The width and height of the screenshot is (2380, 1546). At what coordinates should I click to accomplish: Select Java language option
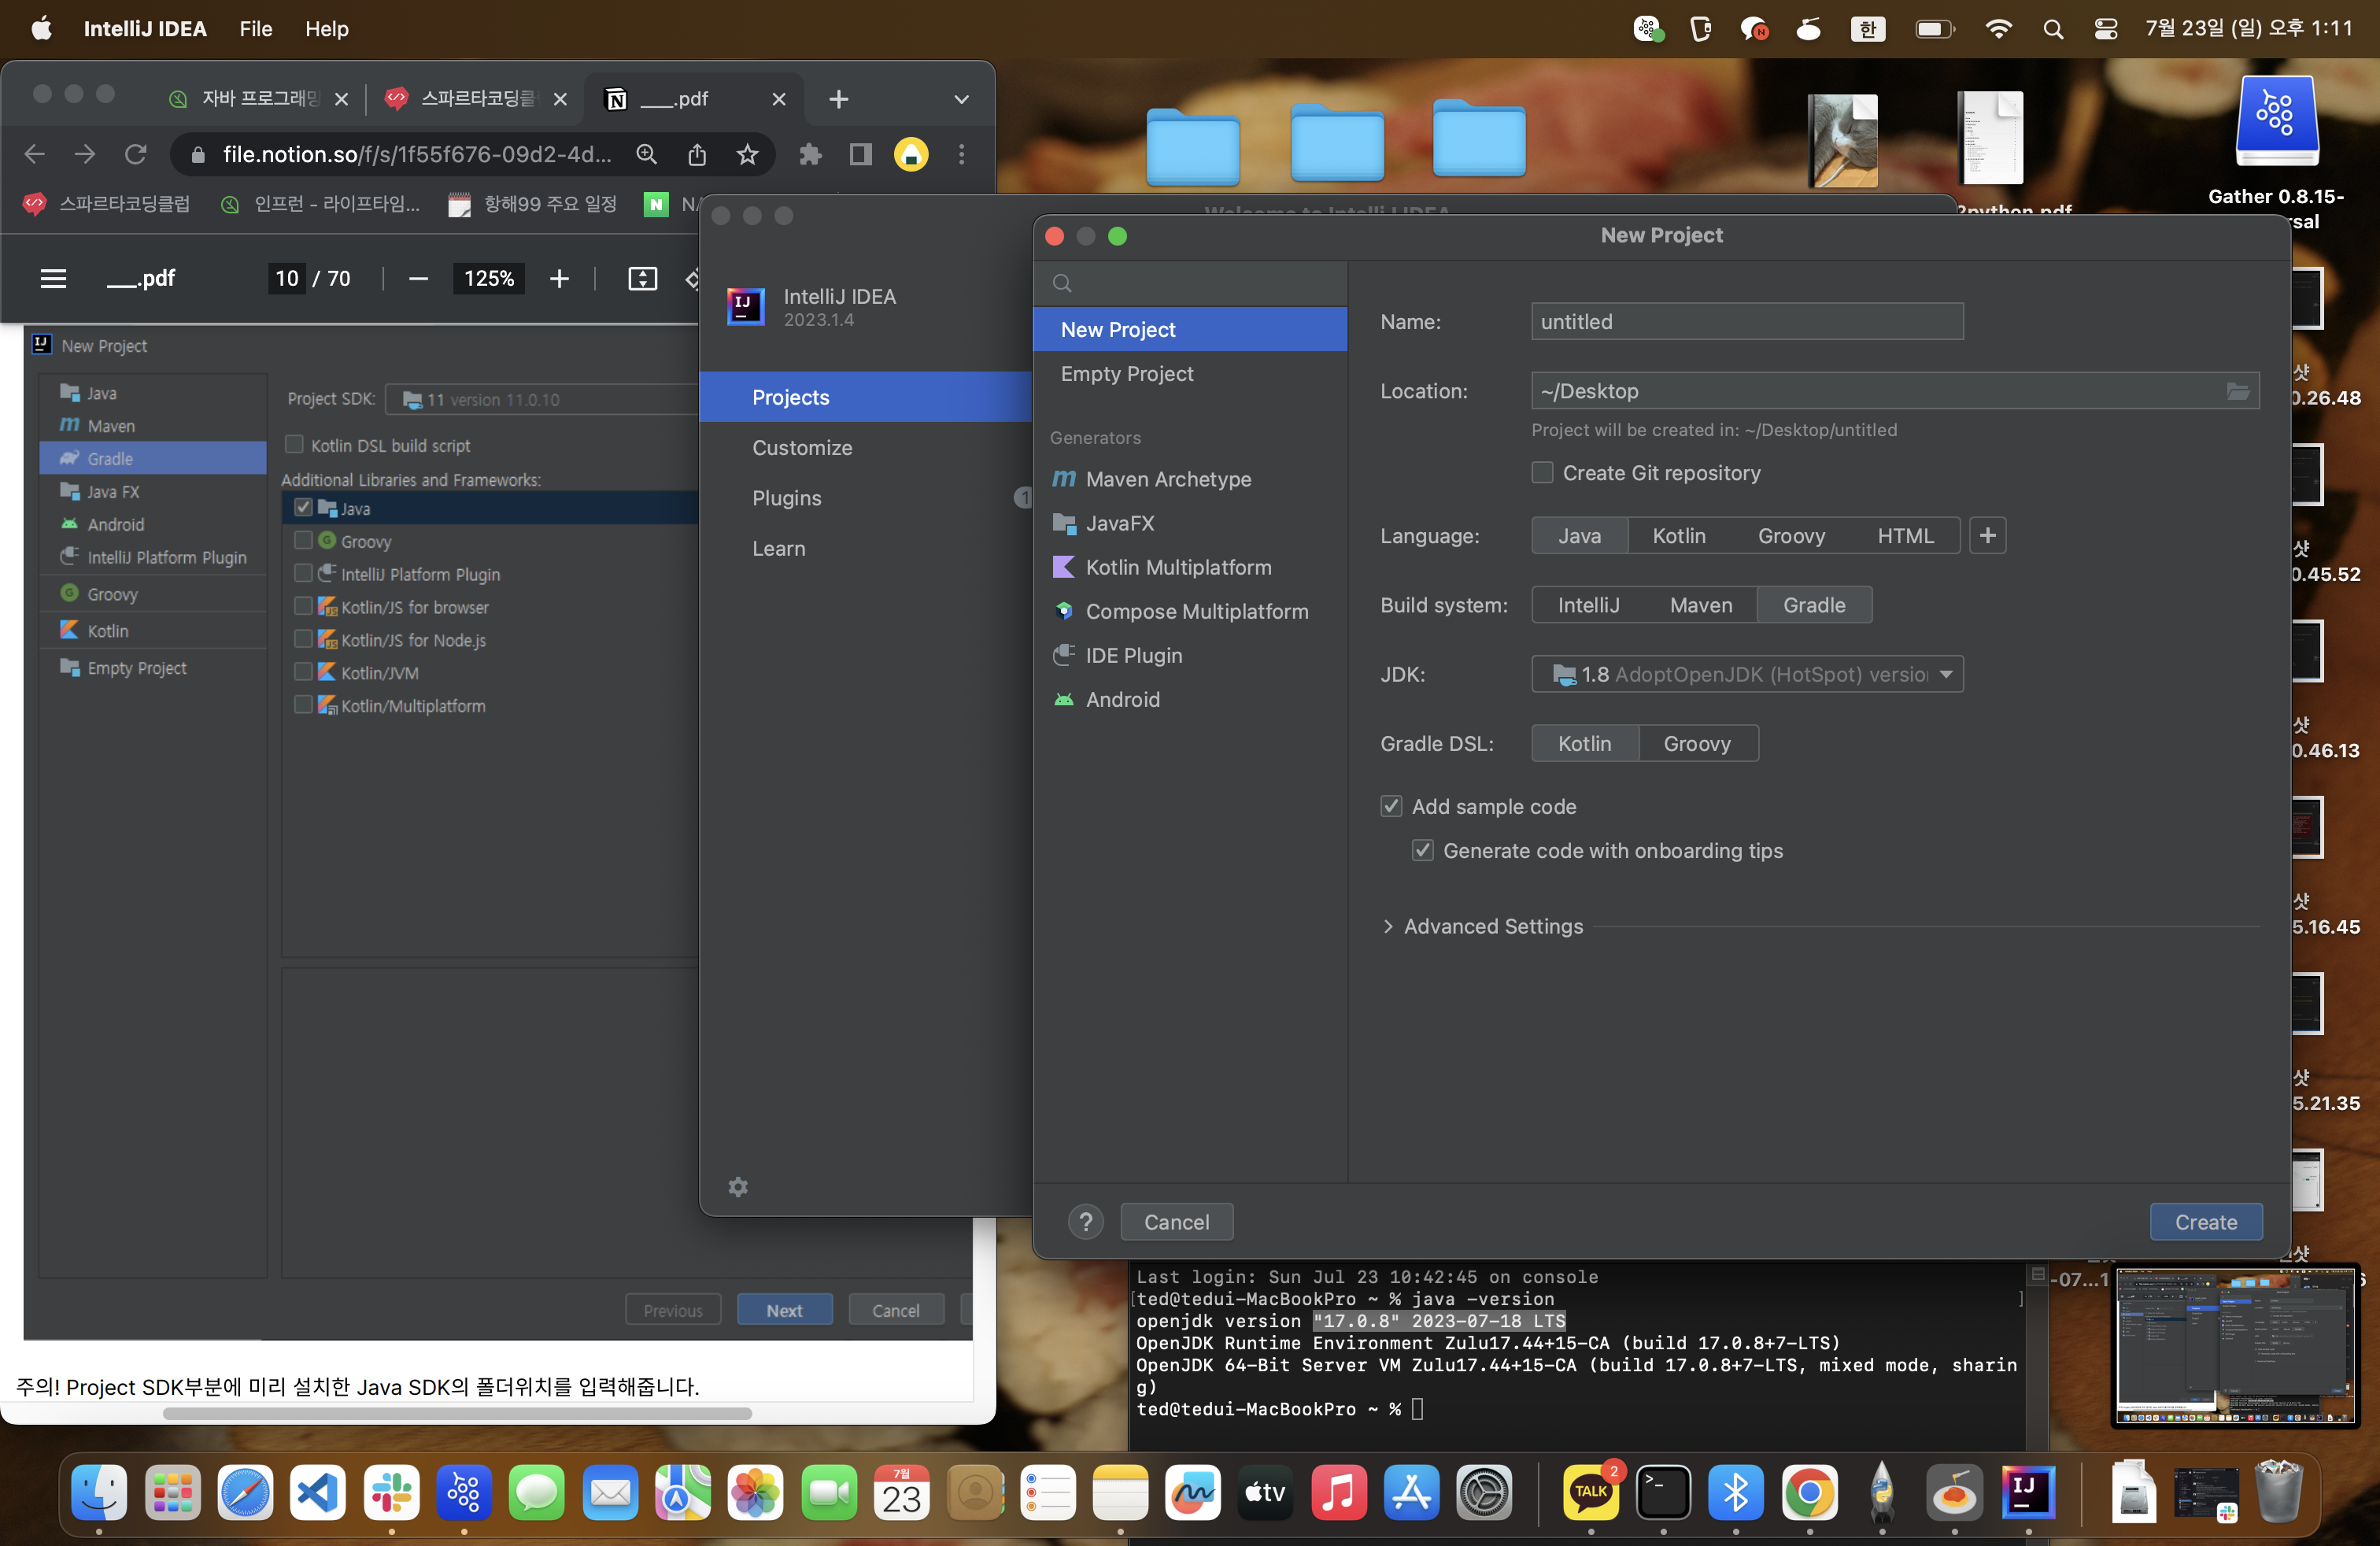point(1579,535)
